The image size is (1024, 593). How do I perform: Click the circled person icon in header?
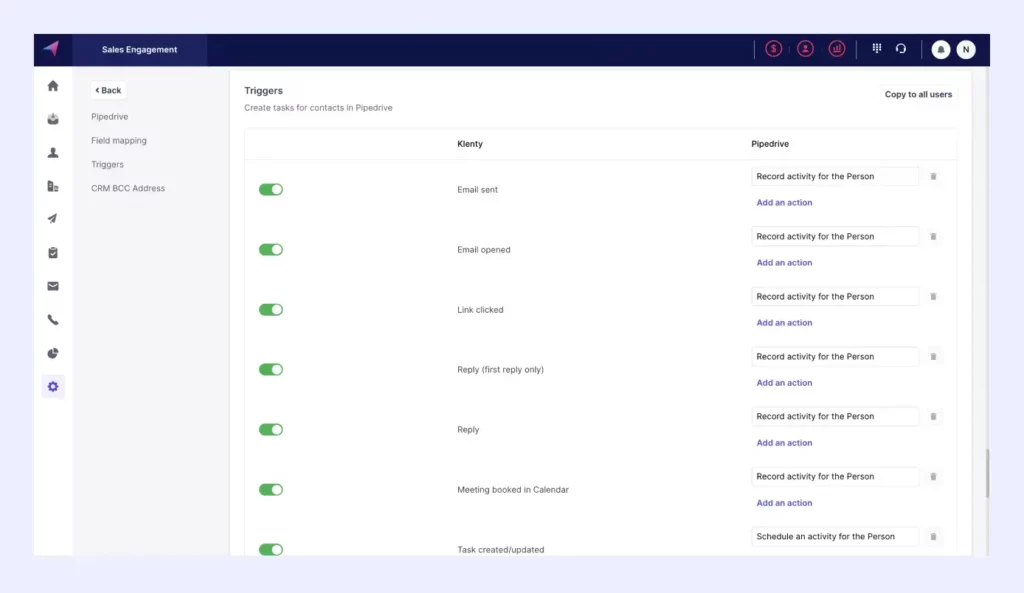point(805,49)
